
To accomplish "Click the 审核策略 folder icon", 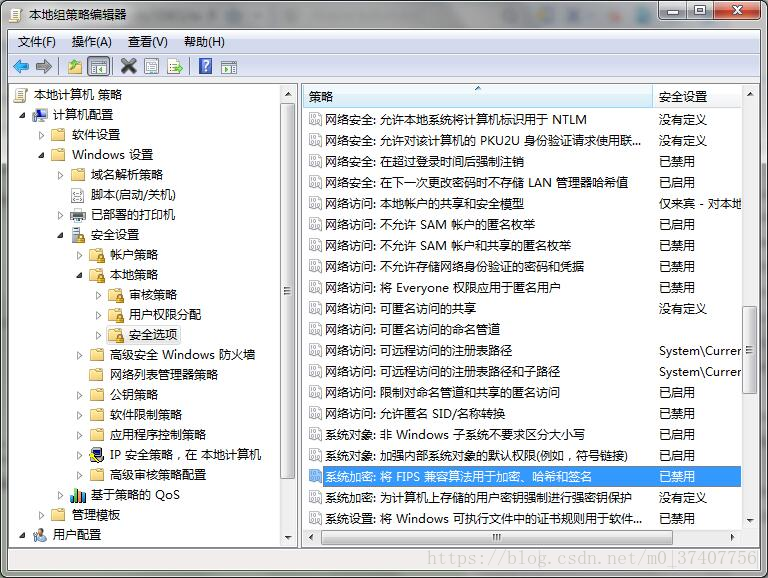I will click(116, 295).
